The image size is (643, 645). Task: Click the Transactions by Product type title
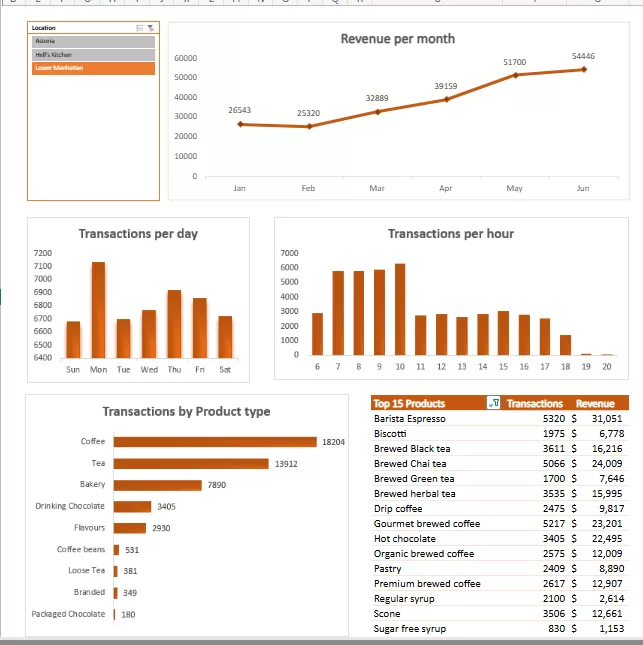pos(186,412)
